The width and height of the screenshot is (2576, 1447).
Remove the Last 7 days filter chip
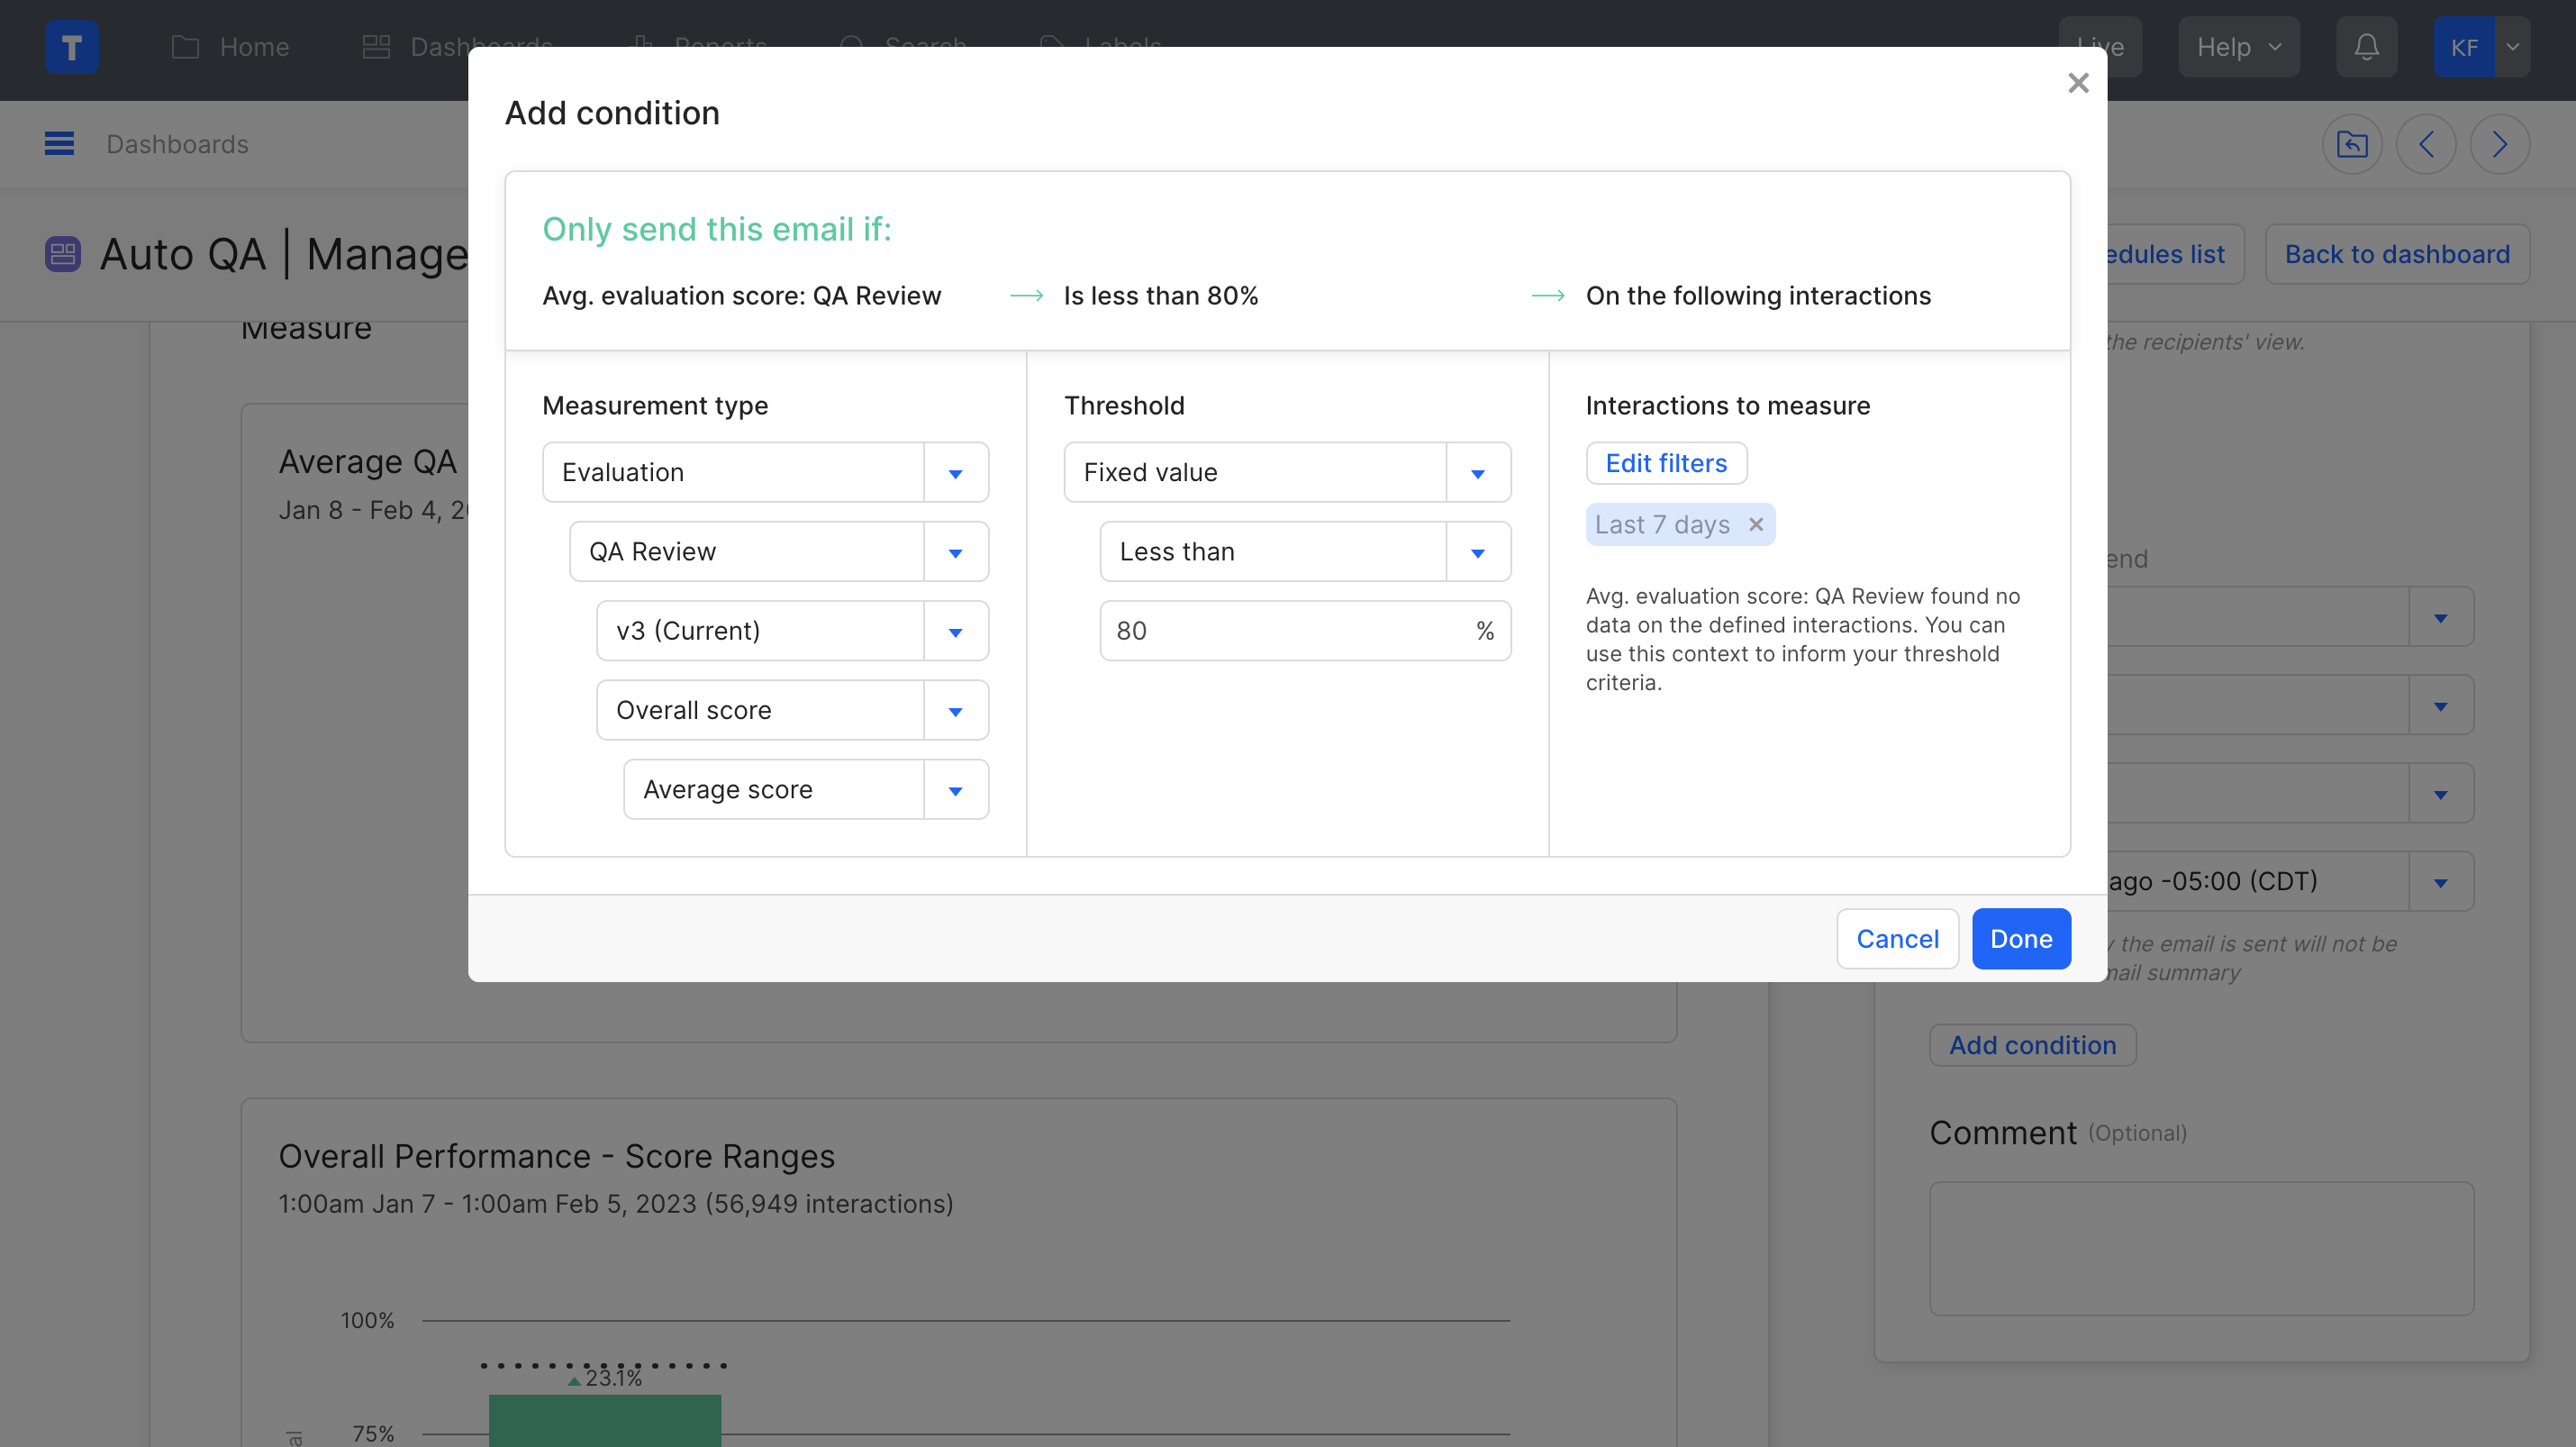[x=1755, y=524]
